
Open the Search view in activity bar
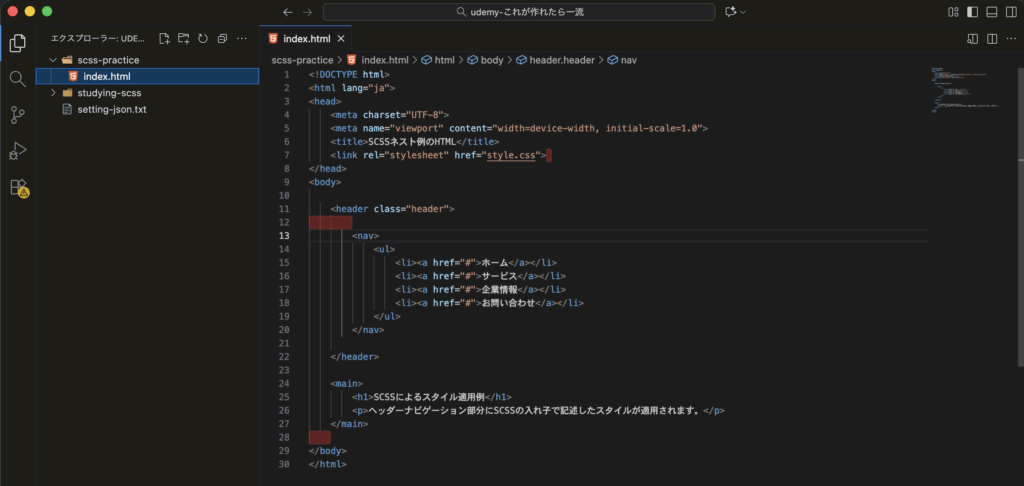[x=17, y=79]
